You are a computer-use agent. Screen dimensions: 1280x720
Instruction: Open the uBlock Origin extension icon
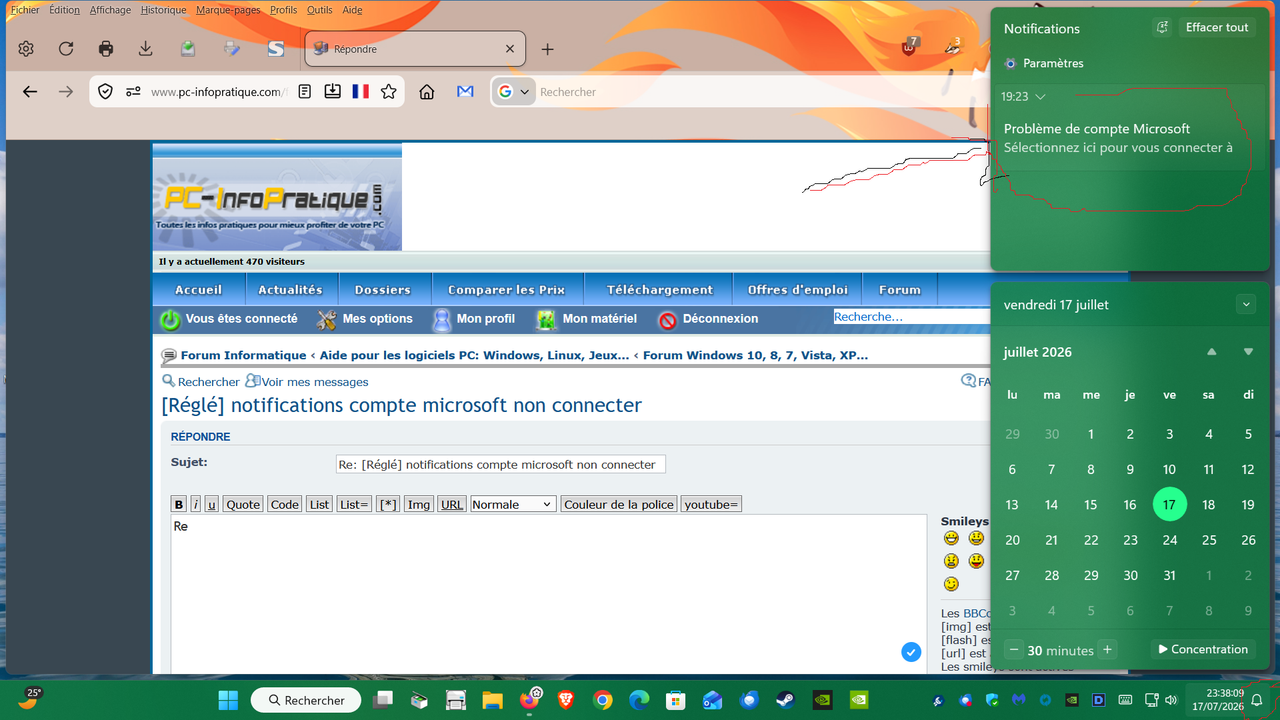coord(909,47)
